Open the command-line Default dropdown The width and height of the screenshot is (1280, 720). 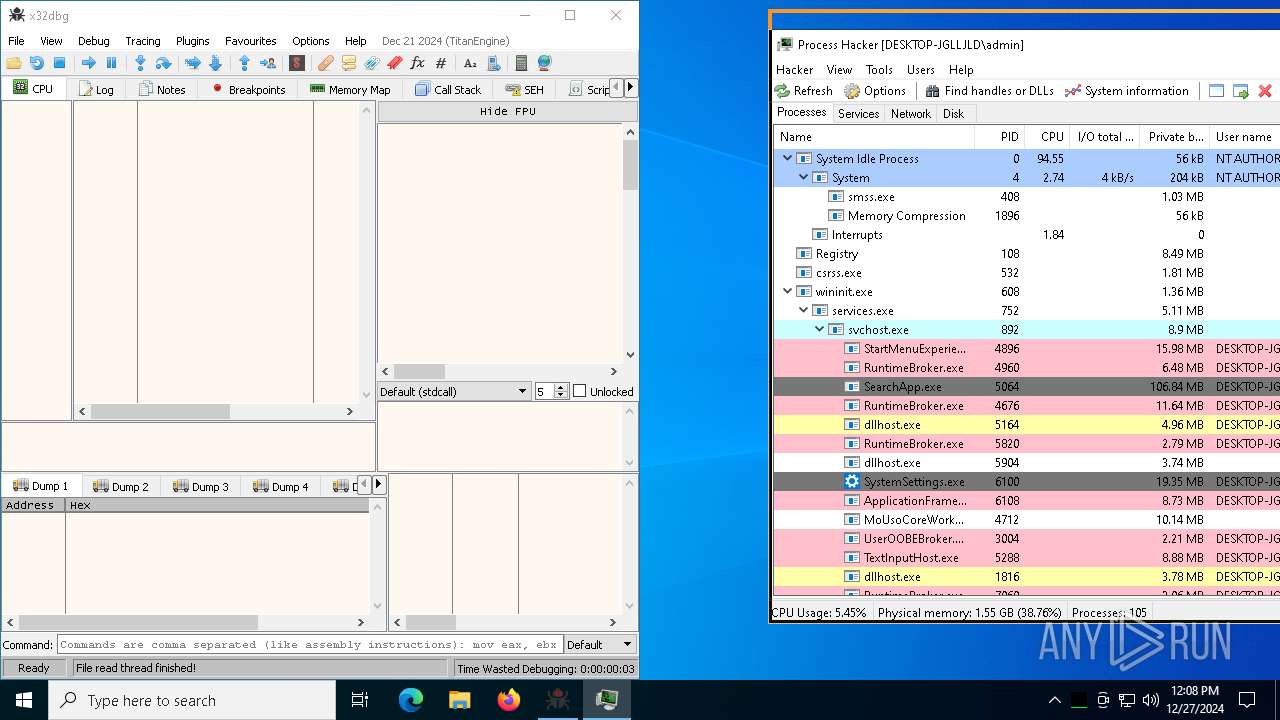[x=600, y=645]
